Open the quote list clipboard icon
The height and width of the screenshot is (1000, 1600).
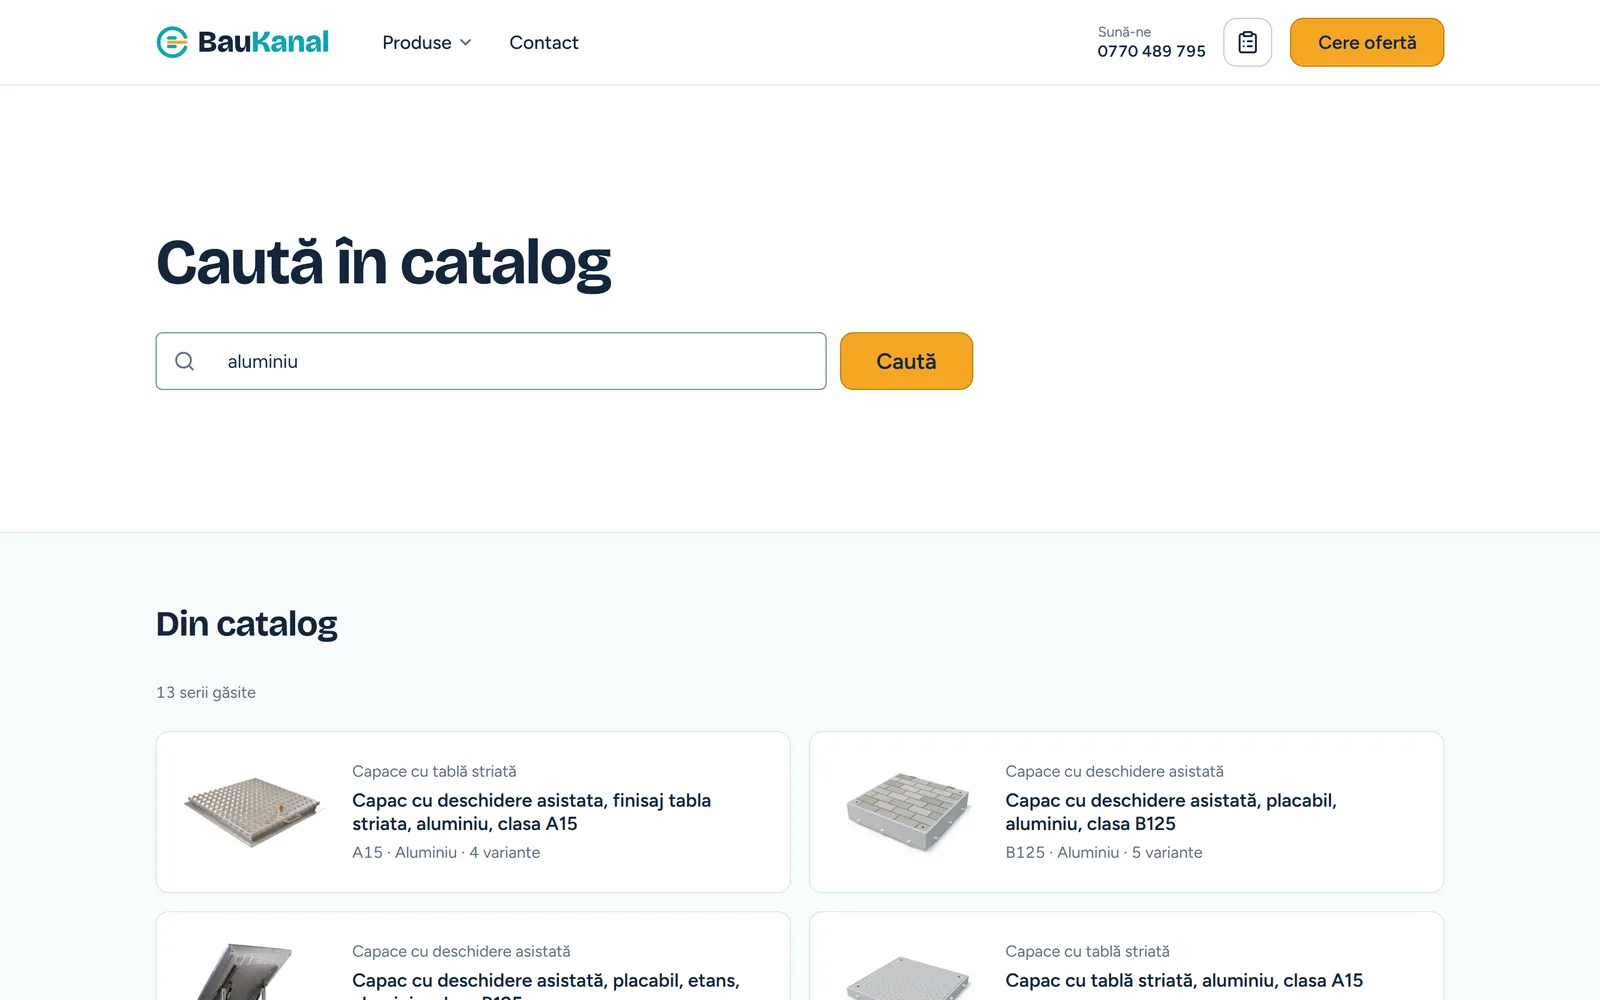pos(1247,42)
